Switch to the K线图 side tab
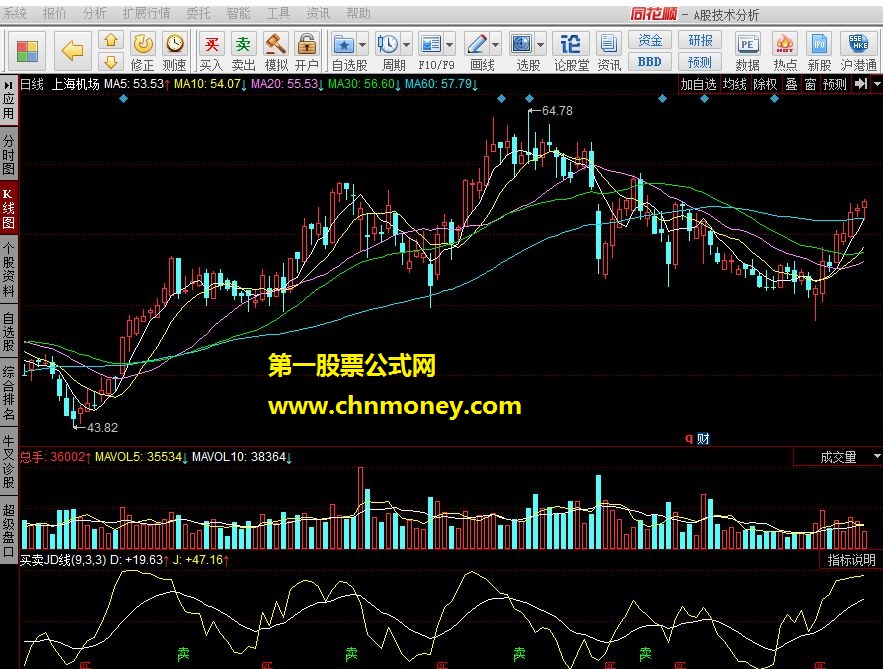 point(8,208)
